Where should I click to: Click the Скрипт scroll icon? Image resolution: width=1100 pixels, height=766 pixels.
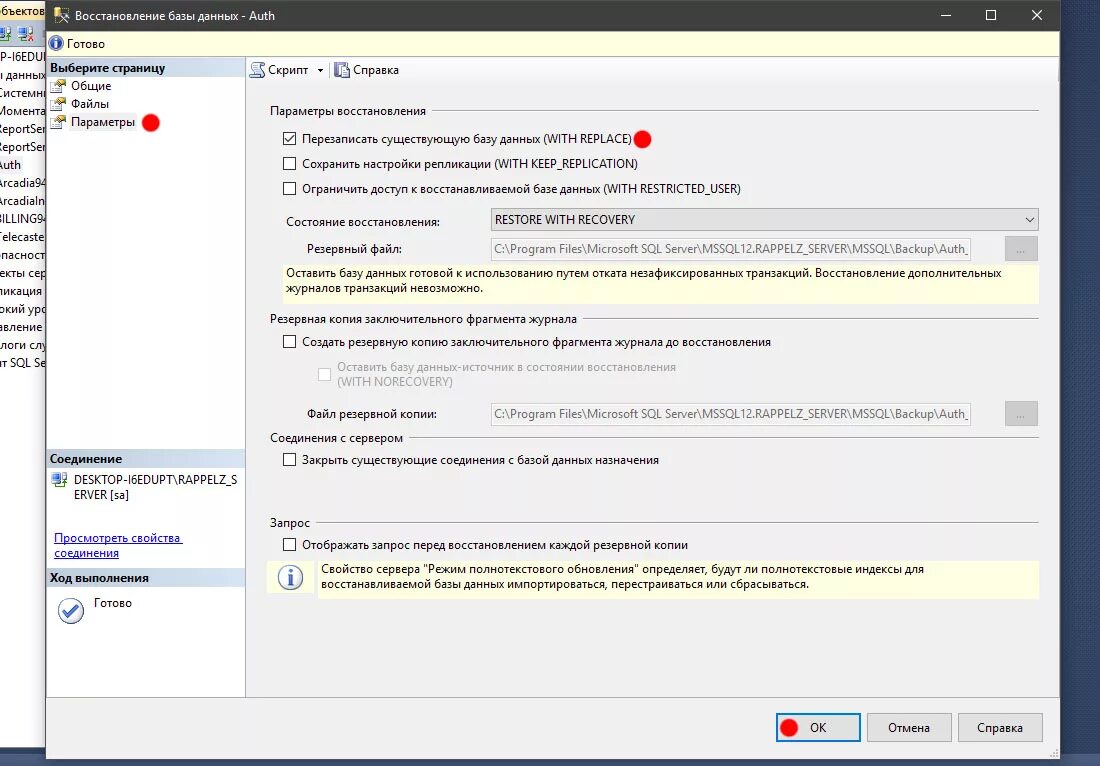[x=257, y=70]
